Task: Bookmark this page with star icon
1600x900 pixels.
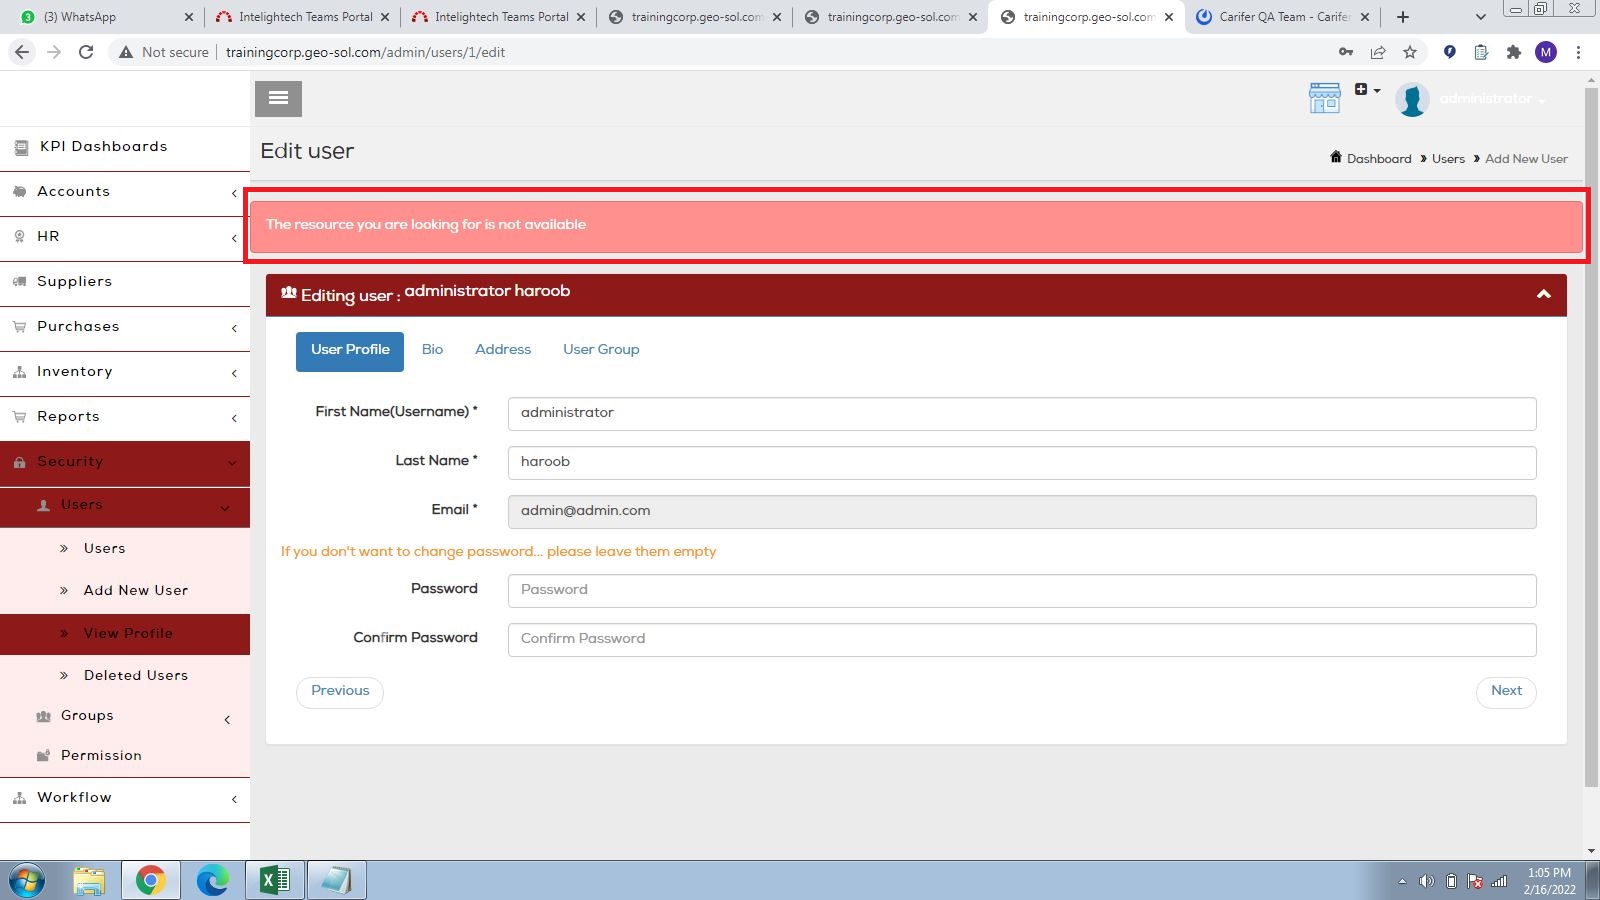Action: [1410, 52]
